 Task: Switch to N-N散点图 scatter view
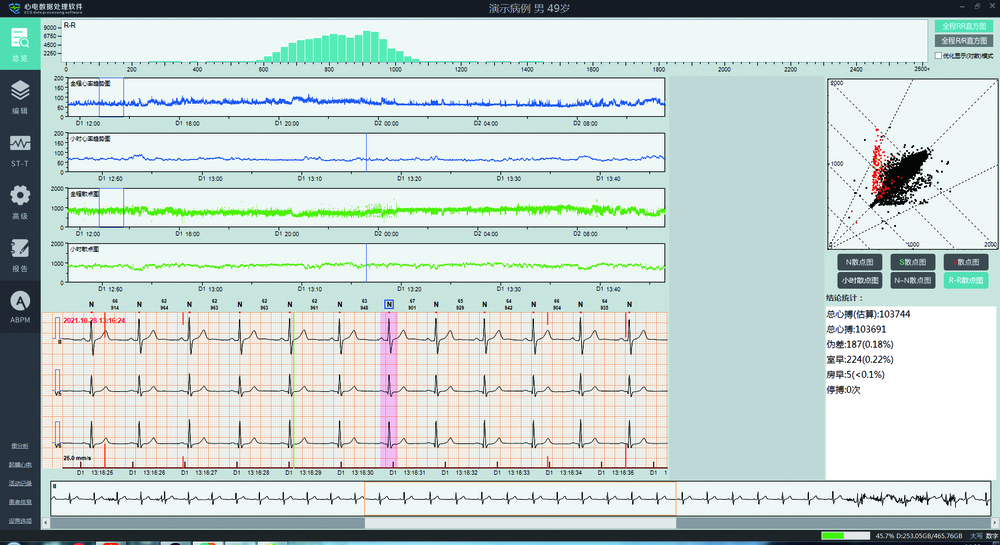tap(913, 281)
